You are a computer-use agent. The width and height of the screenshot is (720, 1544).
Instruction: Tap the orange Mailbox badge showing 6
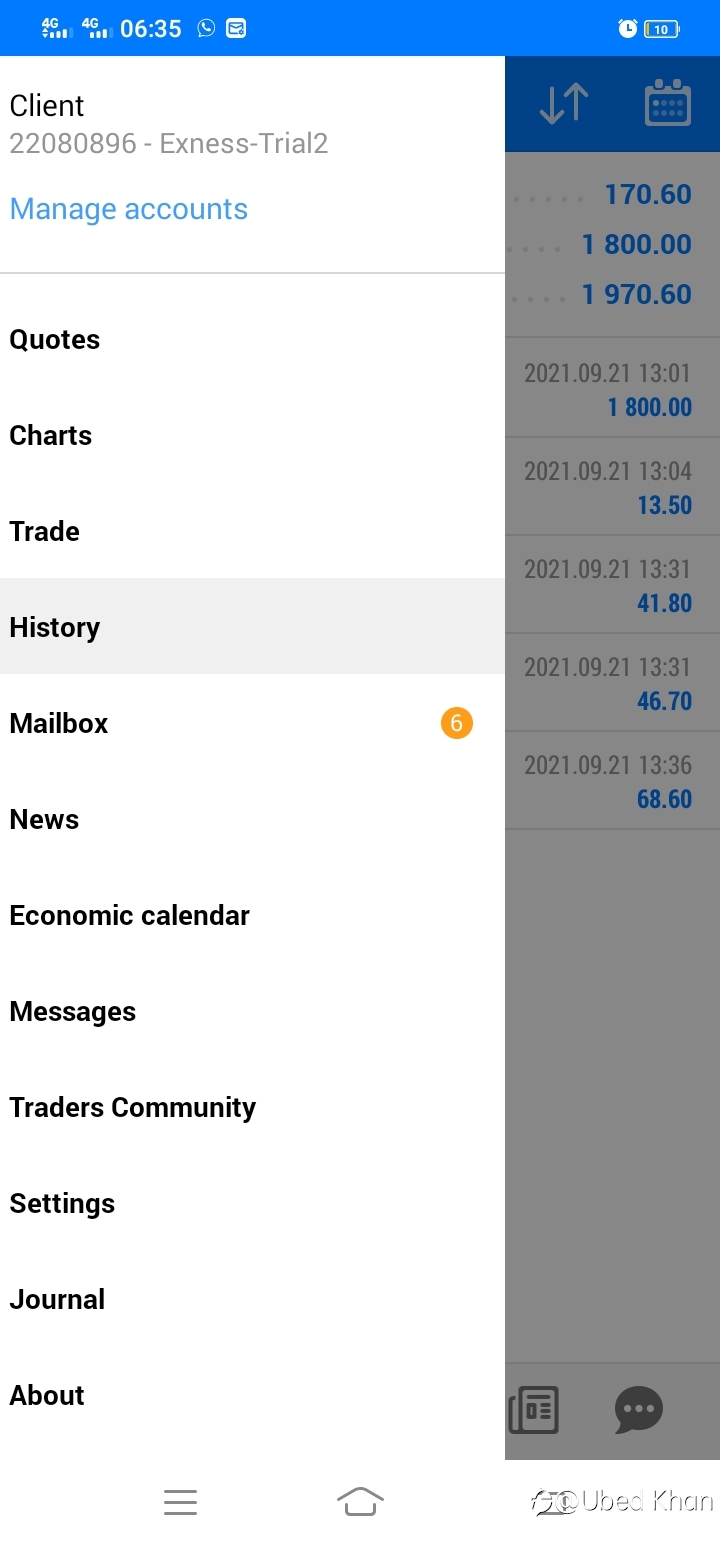tap(457, 722)
